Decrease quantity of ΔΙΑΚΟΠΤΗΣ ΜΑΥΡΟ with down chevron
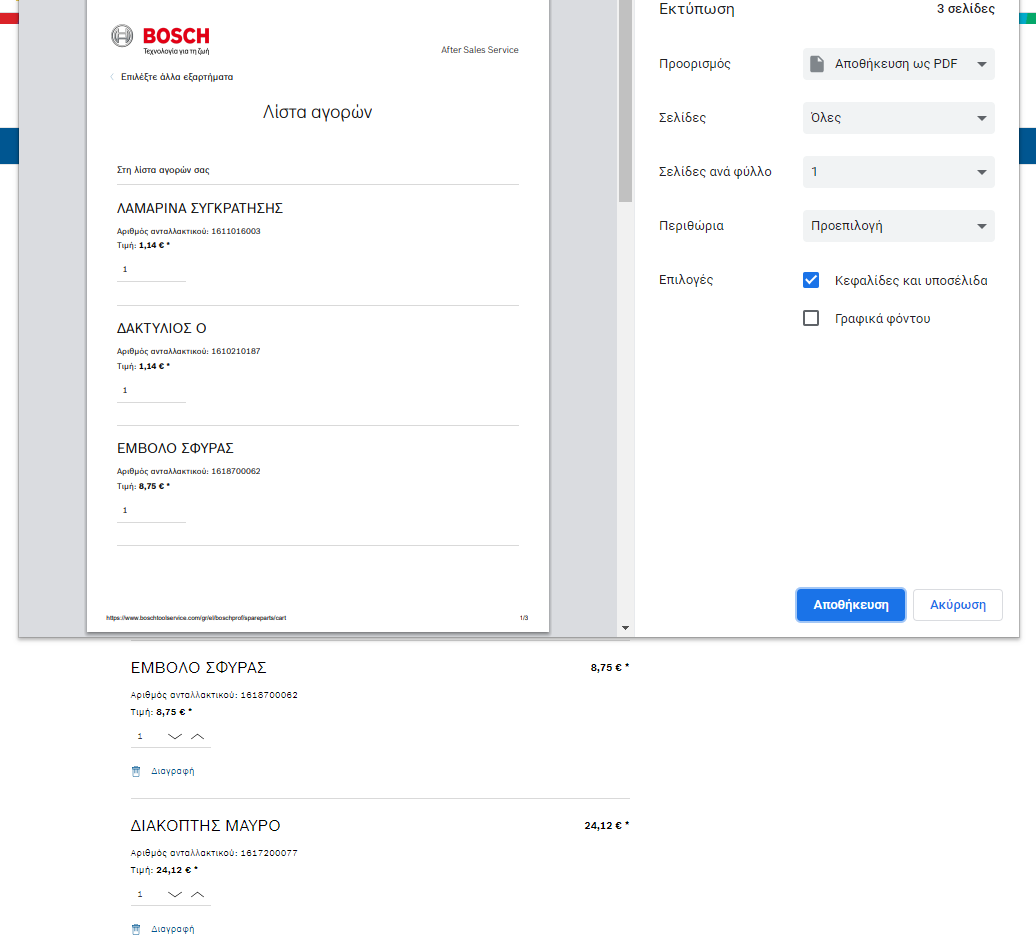The image size is (1036, 951). point(175,894)
